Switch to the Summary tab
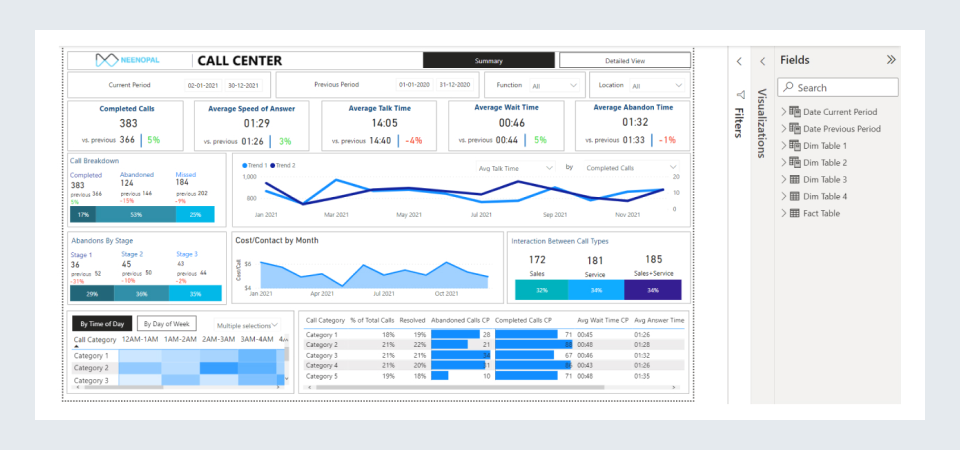Image resolution: width=960 pixels, height=450 pixels. coord(489,61)
